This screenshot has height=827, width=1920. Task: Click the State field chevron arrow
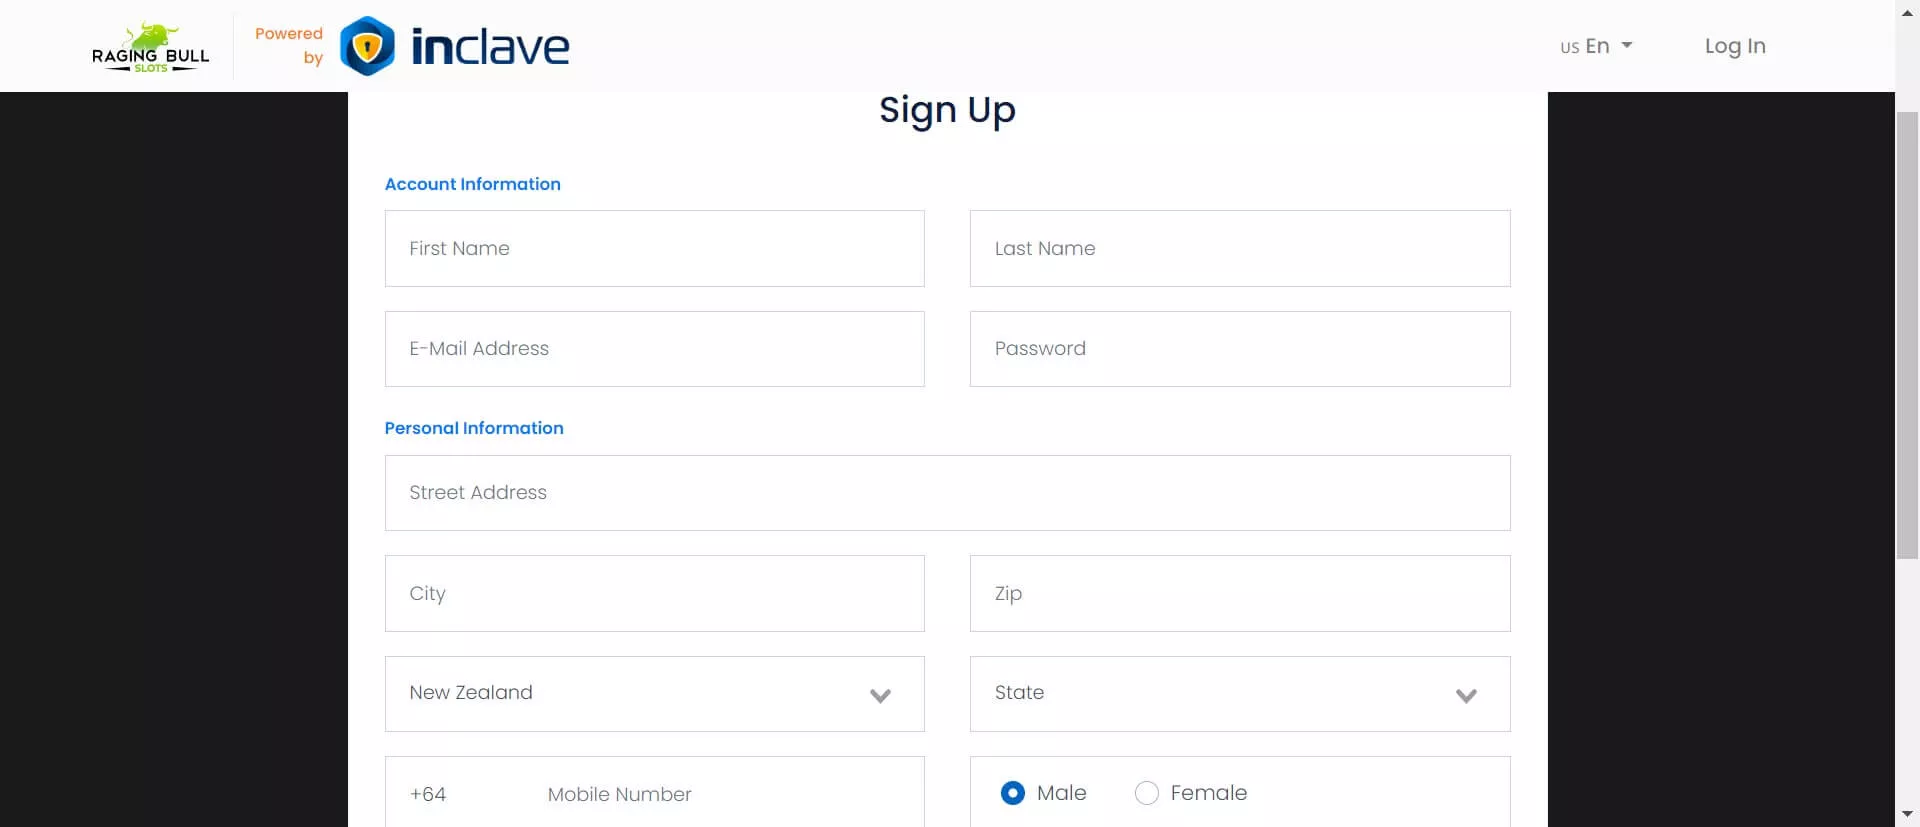click(1466, 695)
